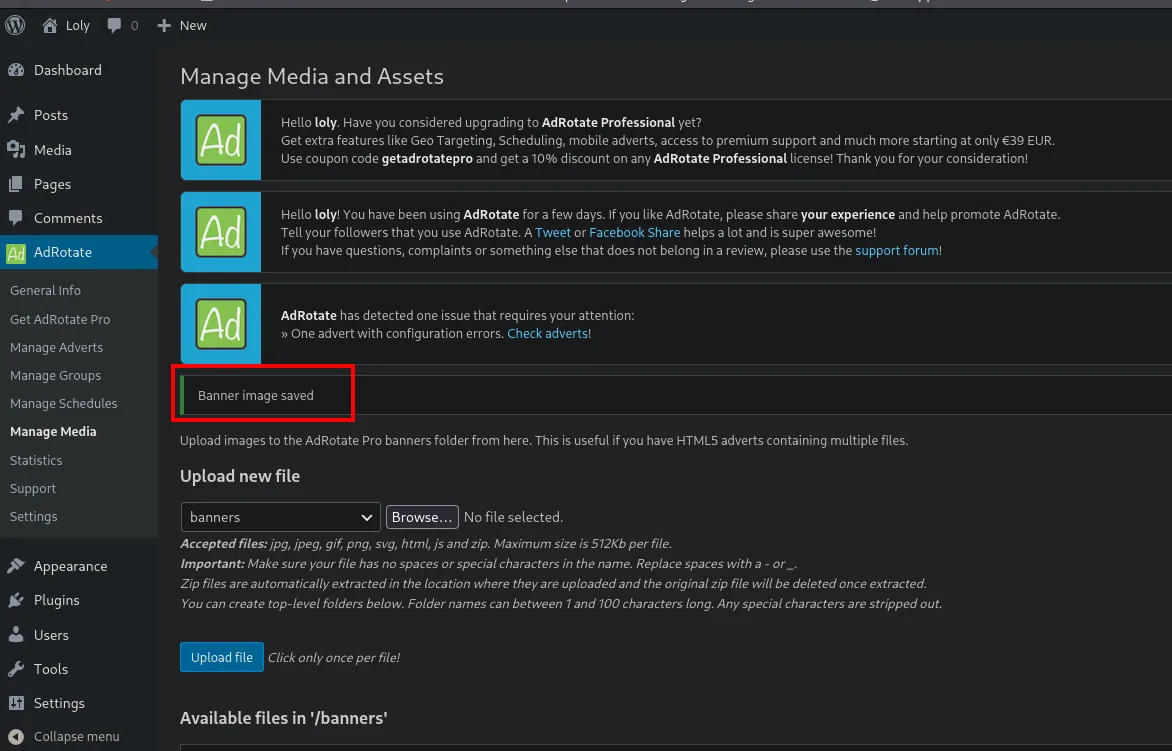Click the Loly site name
This screenshot has height=751, width=1172.
pos(78,25)
